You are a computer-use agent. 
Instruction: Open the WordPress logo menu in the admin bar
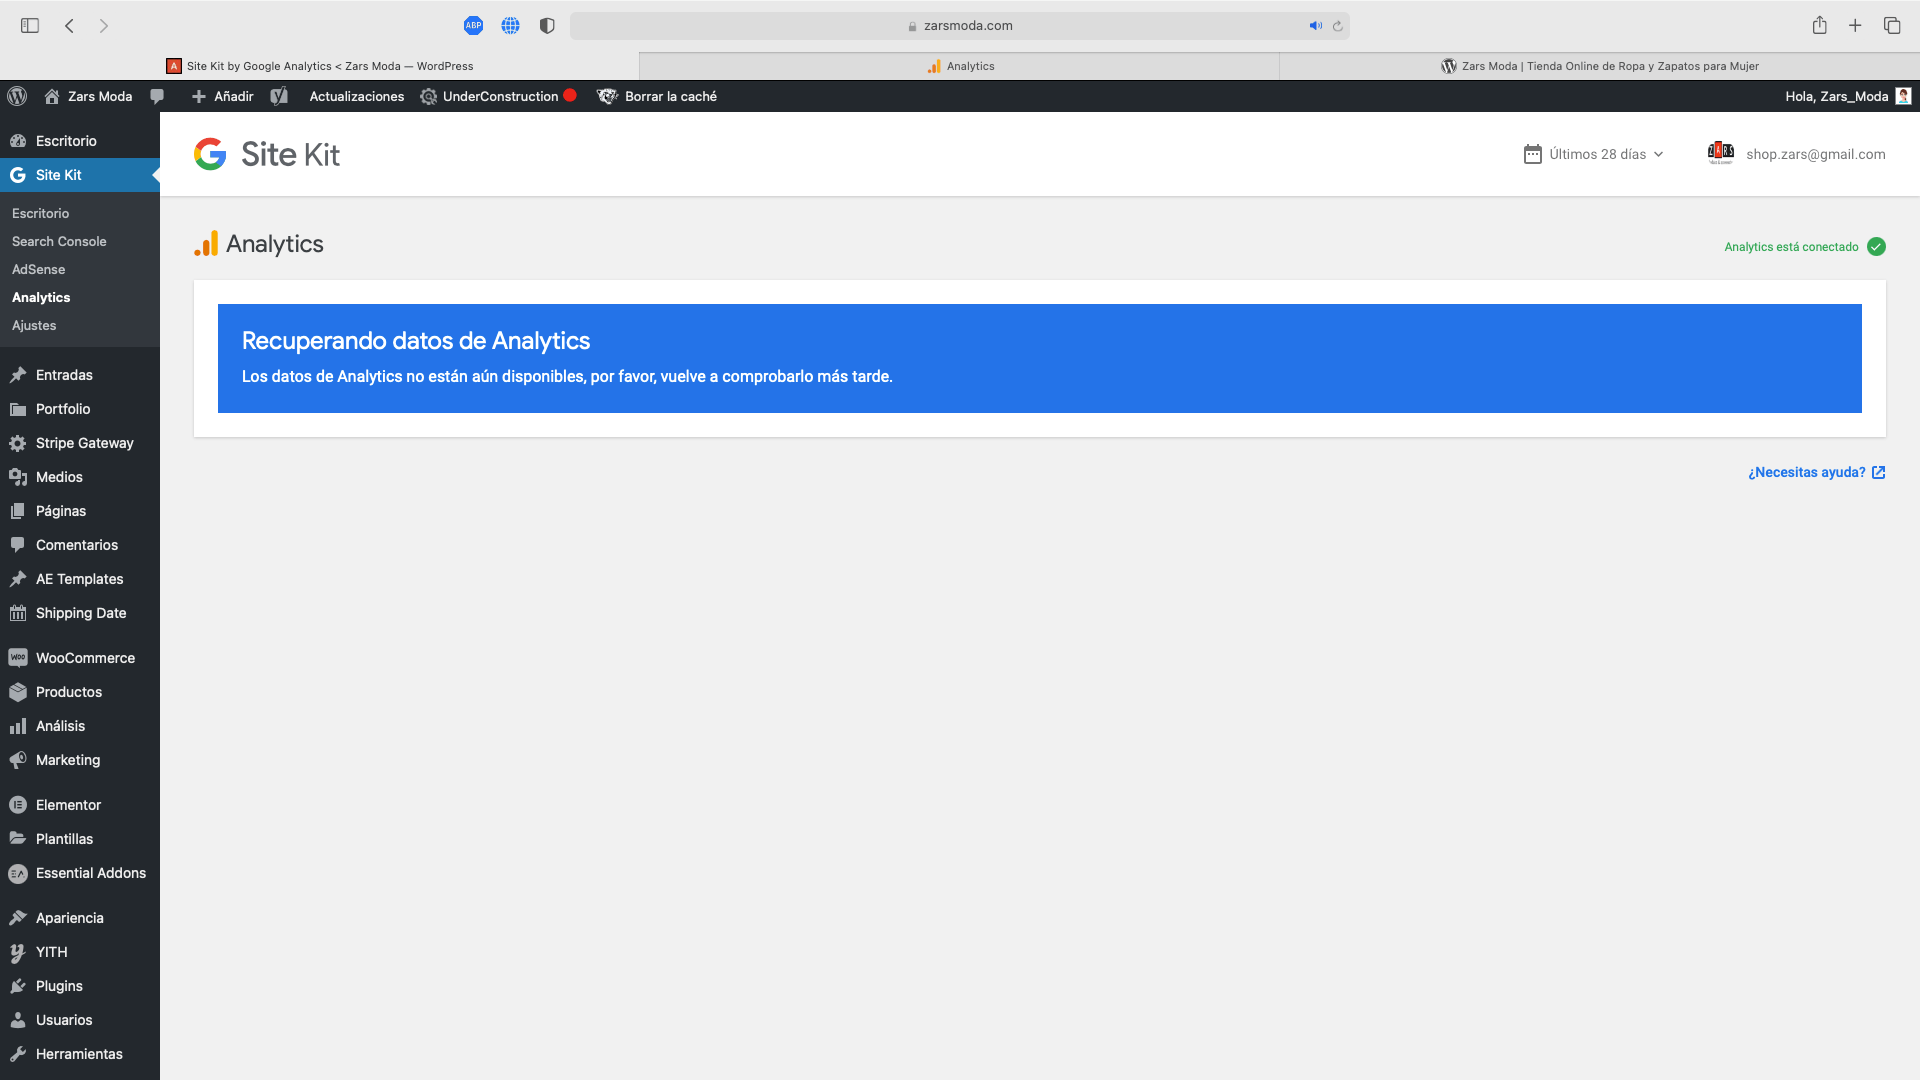pos(17,96)
